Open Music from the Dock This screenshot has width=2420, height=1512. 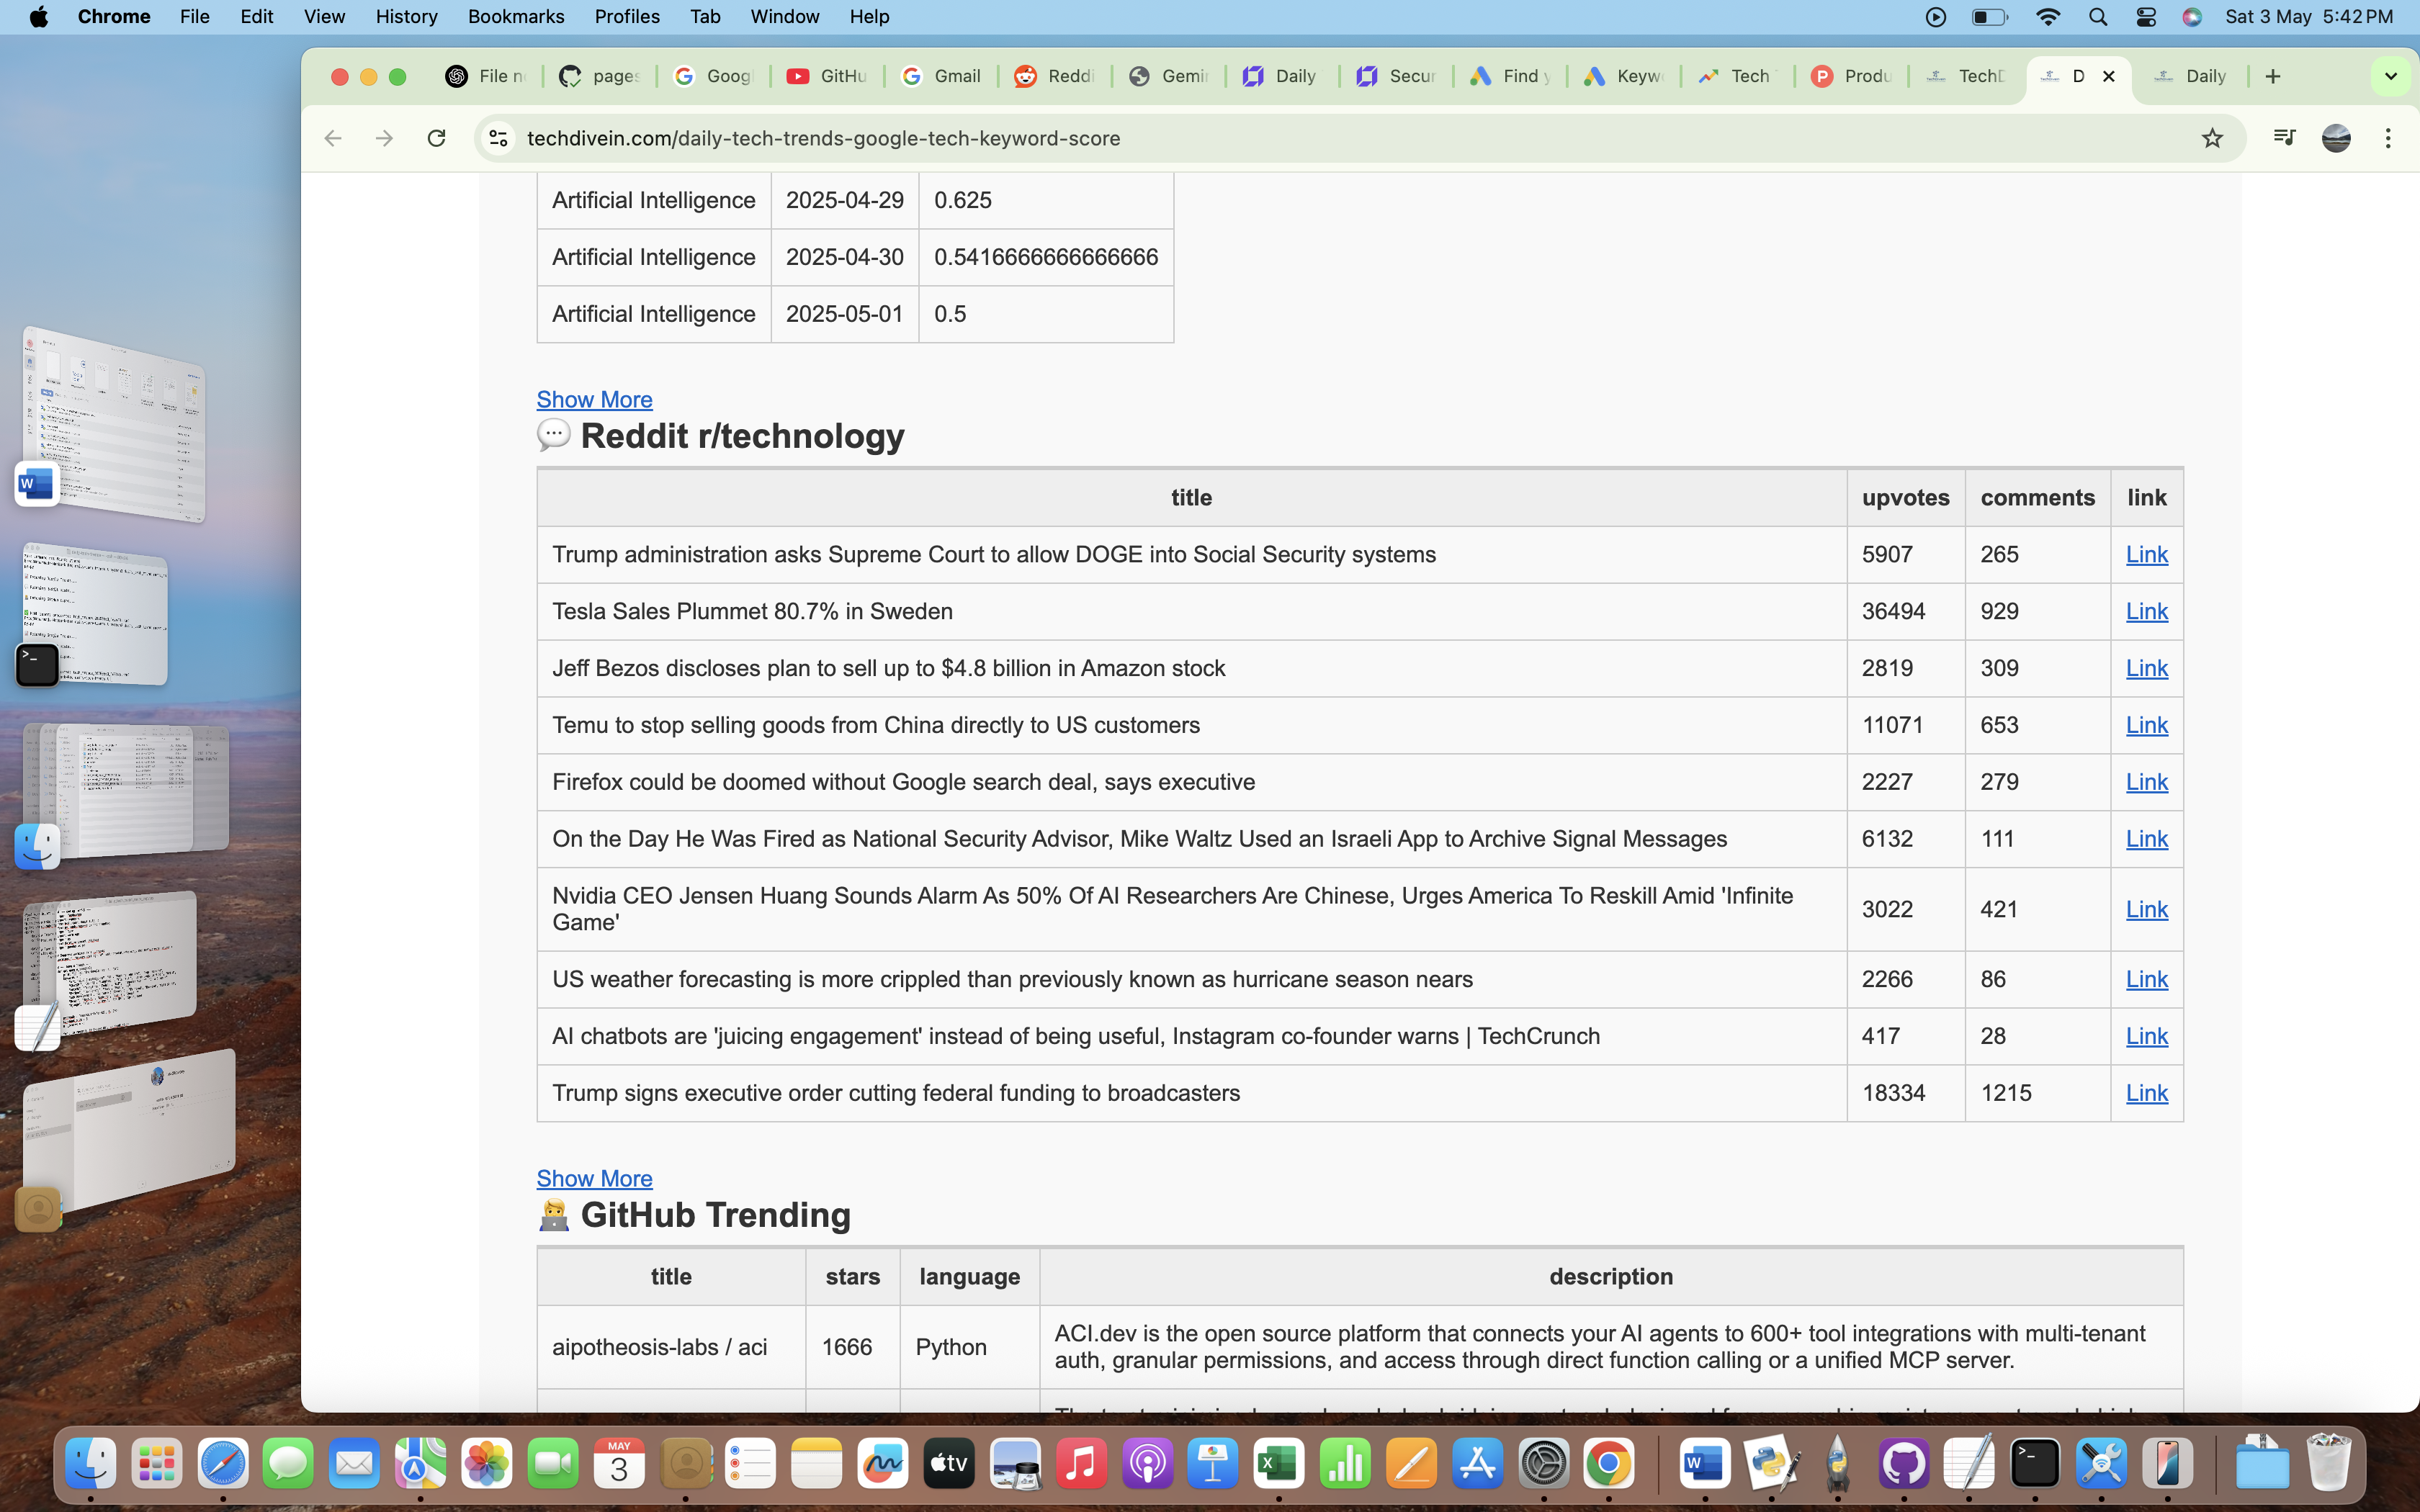[1081, 1464]
